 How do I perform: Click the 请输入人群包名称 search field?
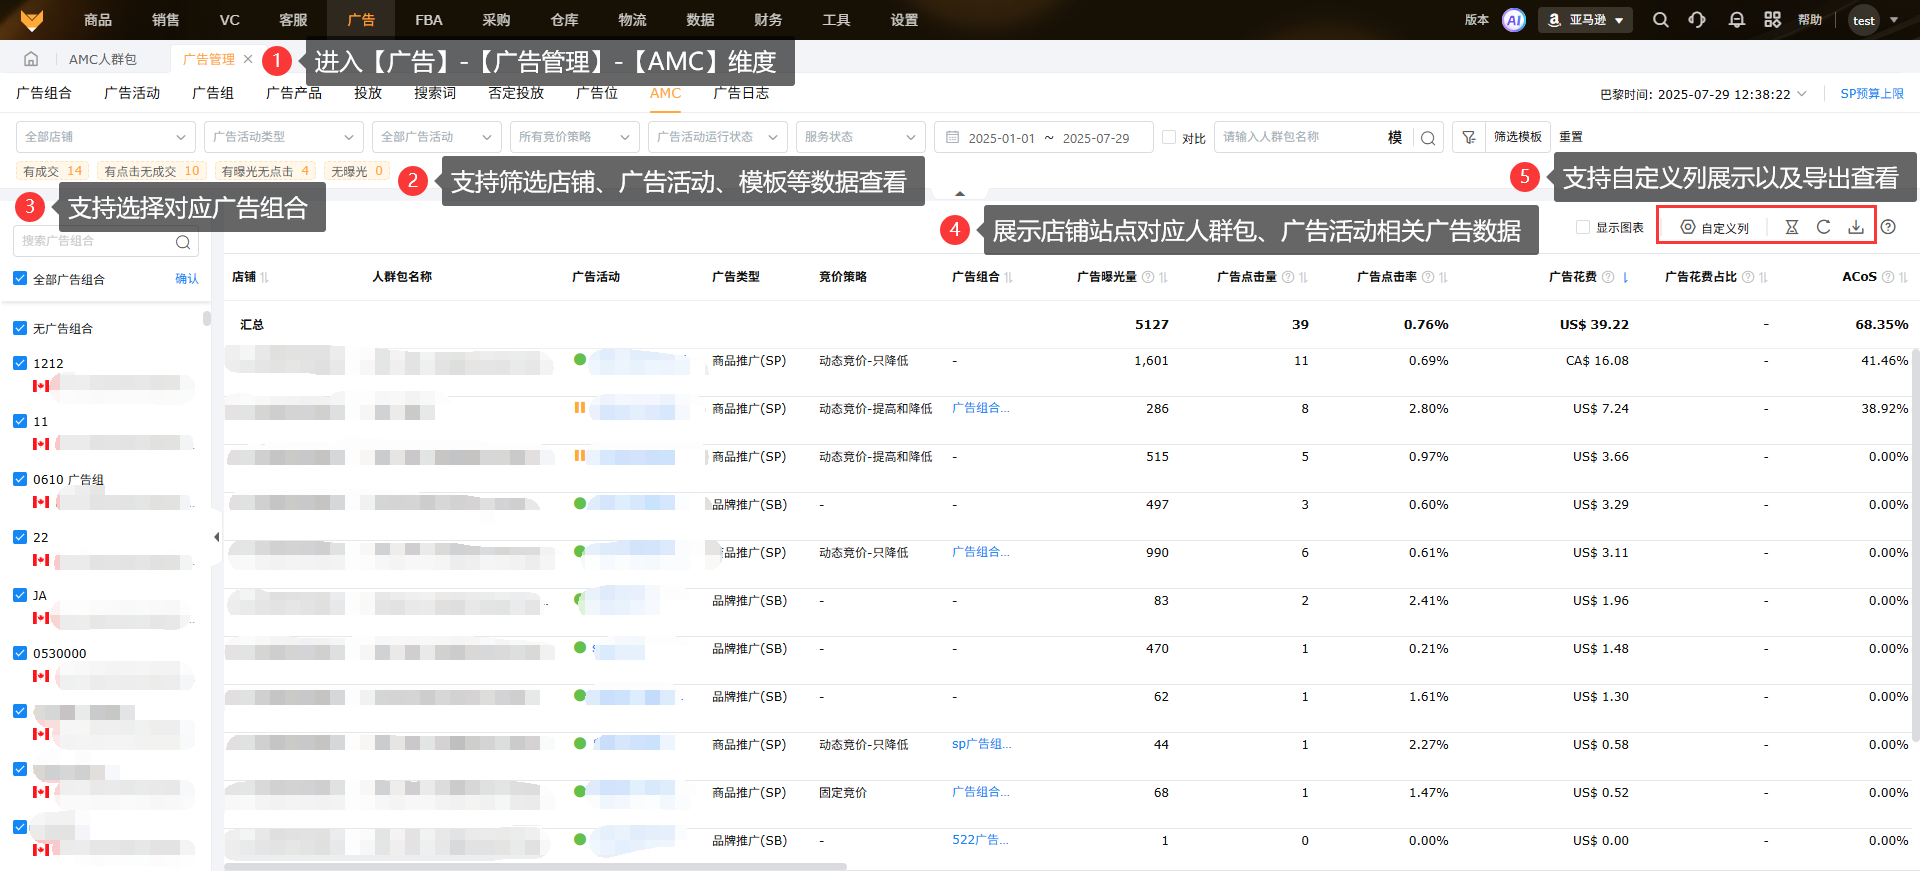pyautogui.click(x=1298, y=137)
